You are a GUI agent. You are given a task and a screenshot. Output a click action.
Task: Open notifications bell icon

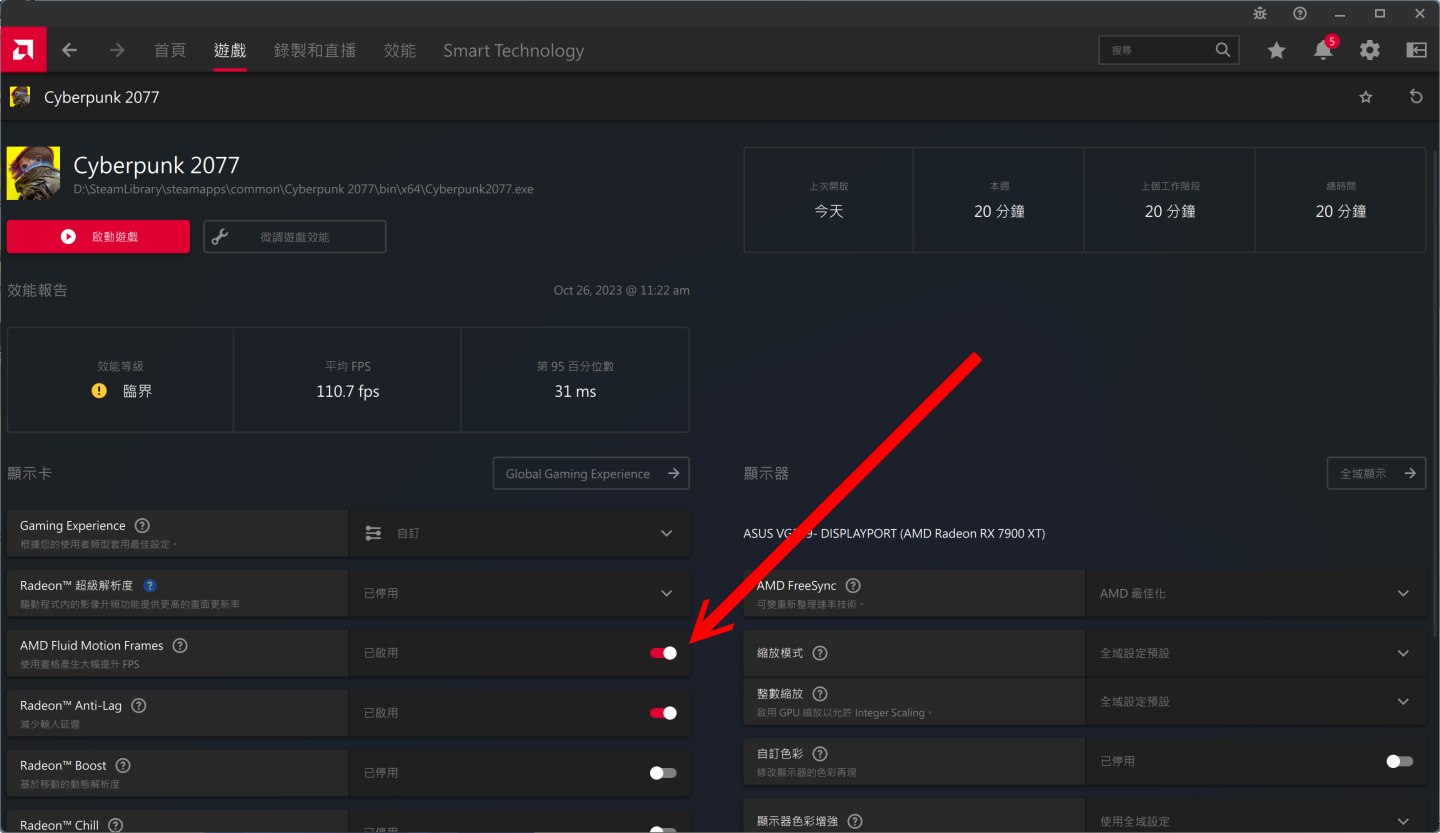1323,50
